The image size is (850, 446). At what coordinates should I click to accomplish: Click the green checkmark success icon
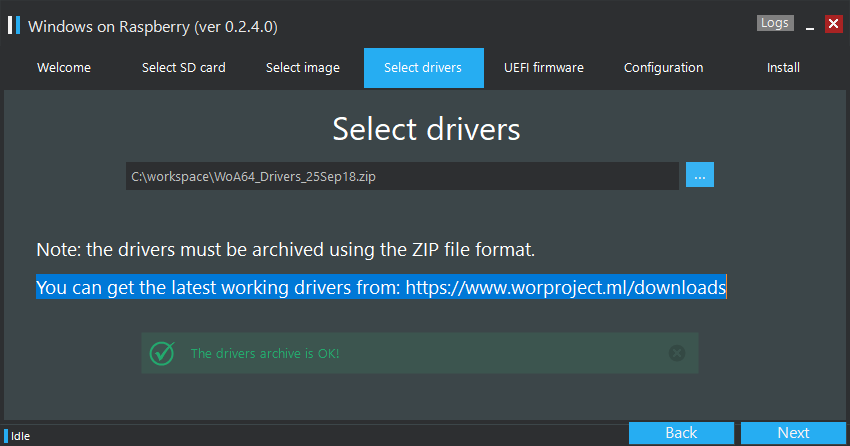[x=162, y=353]
